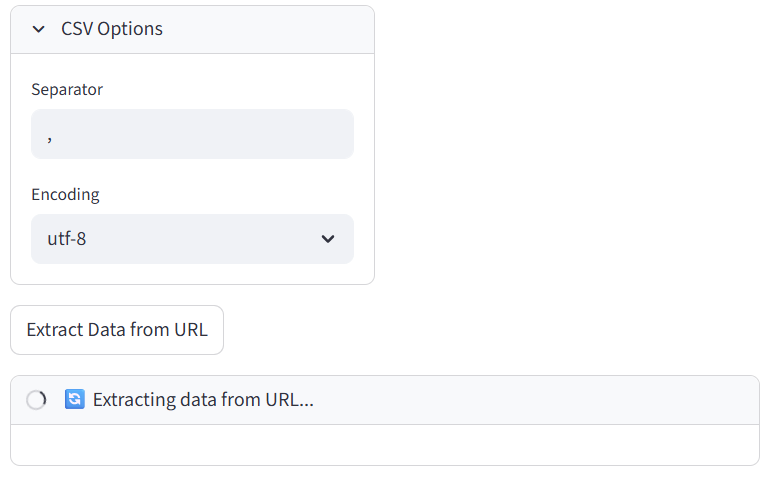Click the CSV Options header title
This screenshot has width=768, height=477.
(x=112, y=29)
